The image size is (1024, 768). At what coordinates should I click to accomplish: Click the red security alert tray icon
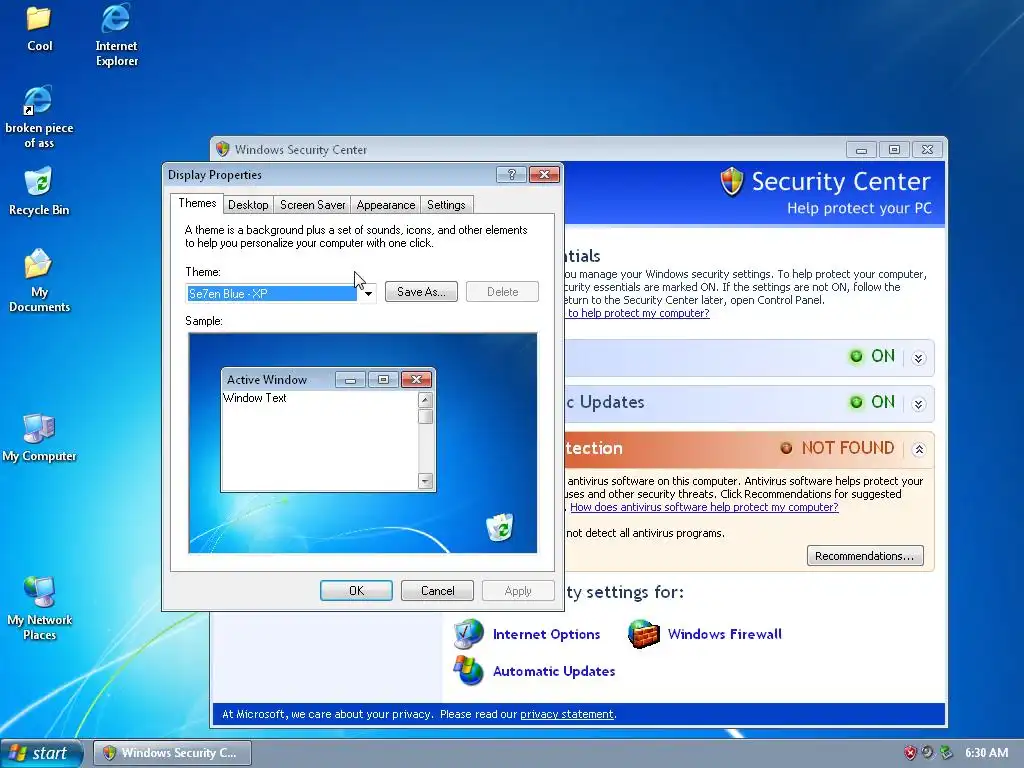[x=910, y=753]
